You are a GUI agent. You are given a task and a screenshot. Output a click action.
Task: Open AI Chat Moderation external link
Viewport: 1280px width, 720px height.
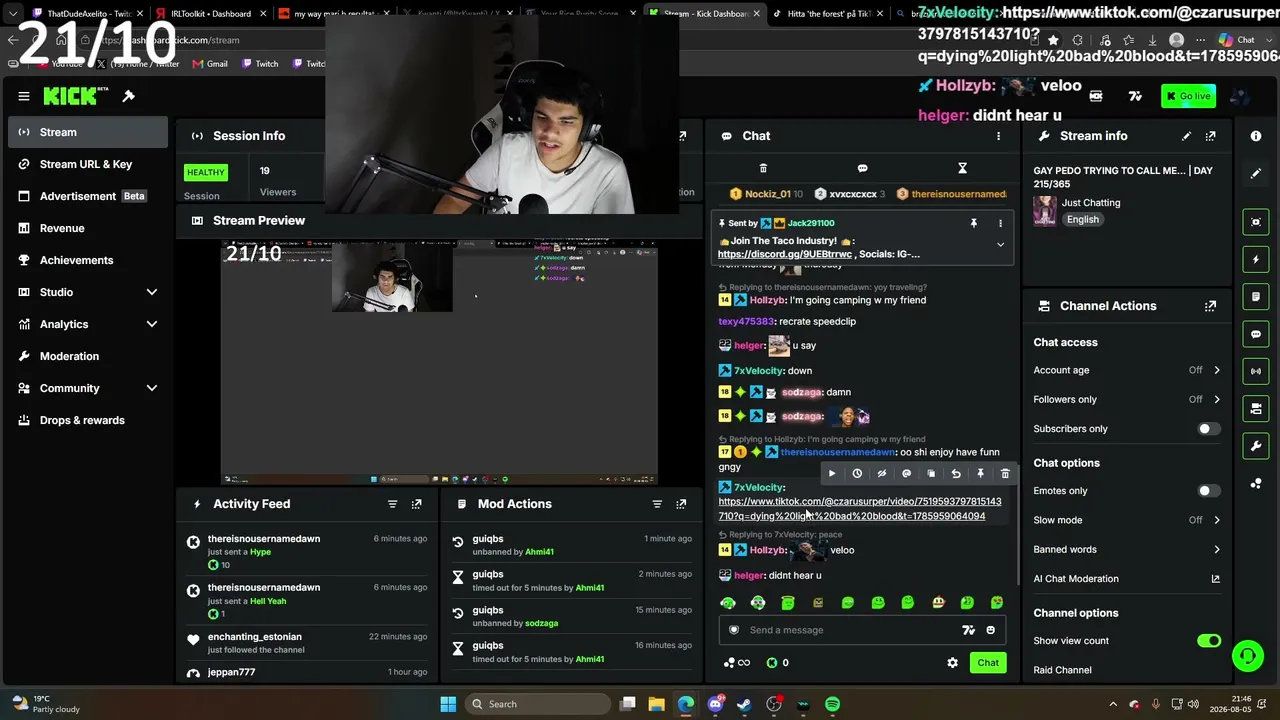(x=1216, y=579)
